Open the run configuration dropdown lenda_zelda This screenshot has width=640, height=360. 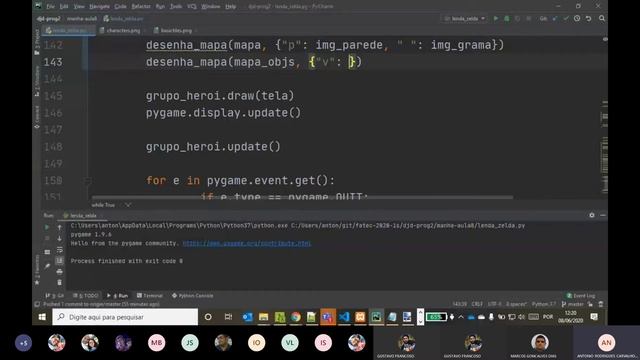(x=464, y=18)
